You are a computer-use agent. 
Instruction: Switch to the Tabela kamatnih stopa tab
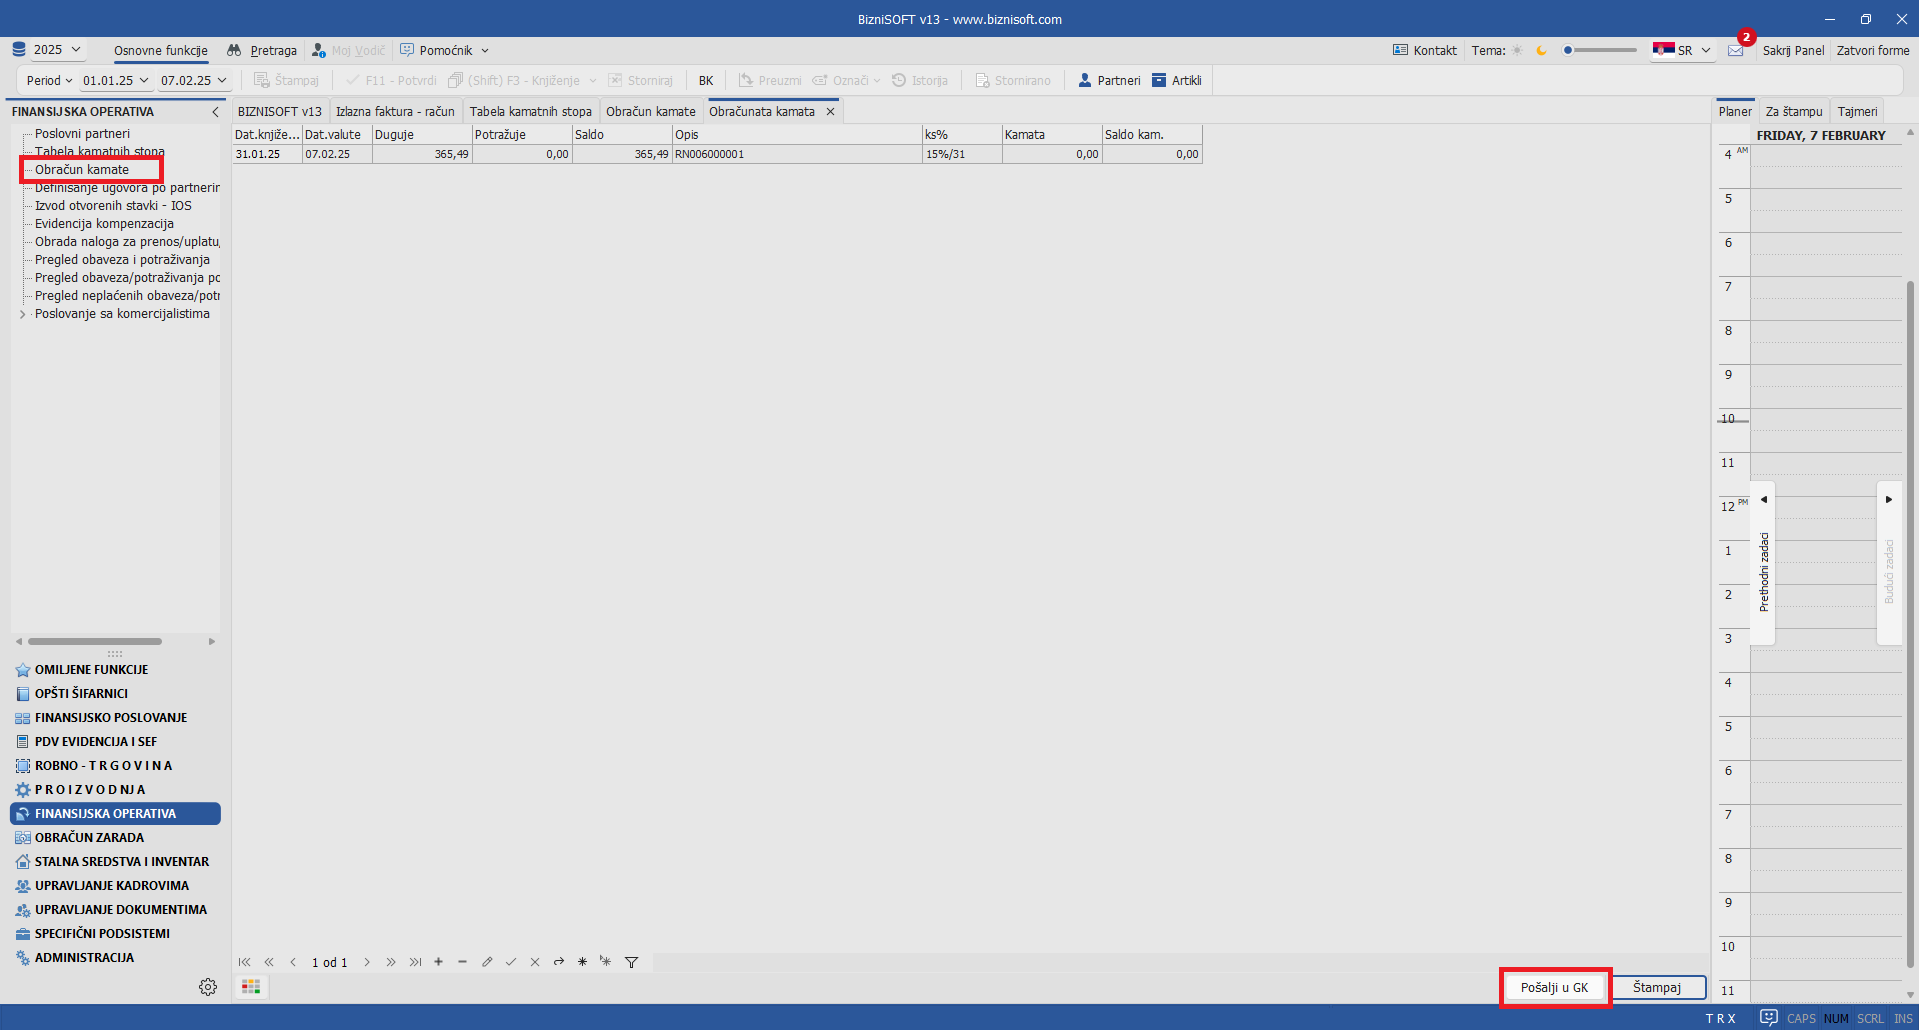pos(530,111)
